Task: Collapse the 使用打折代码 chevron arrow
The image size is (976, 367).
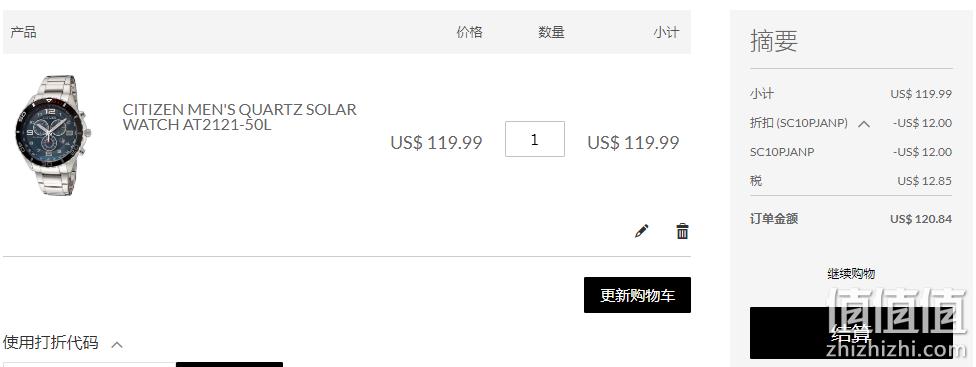Action: [116, 344]
